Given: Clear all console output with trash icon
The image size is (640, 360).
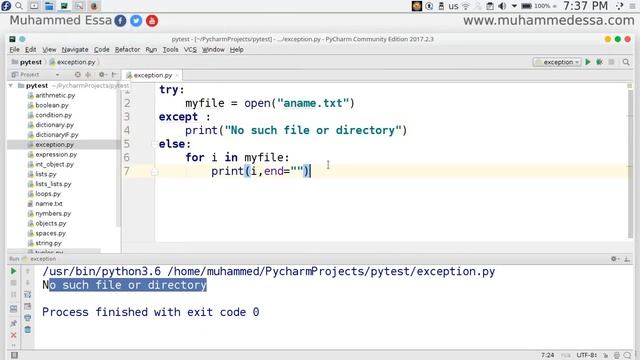Looking at the screenshot, I should click(28, 329).
